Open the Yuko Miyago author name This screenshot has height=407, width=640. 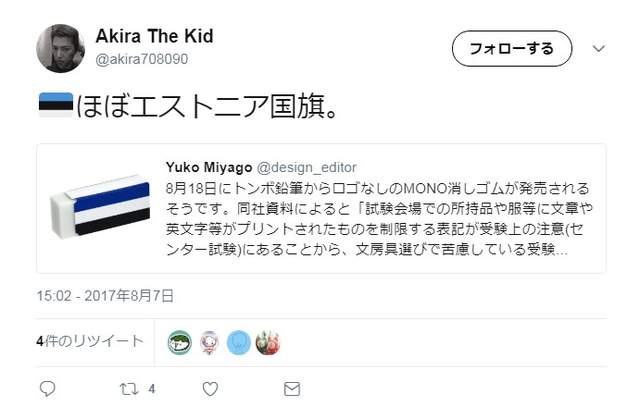point(208,166)
